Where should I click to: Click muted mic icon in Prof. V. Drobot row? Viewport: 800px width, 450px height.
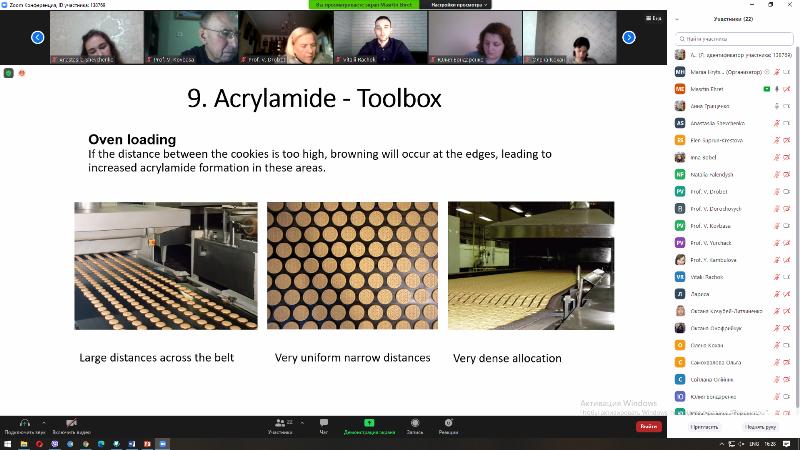click(777, 191)
